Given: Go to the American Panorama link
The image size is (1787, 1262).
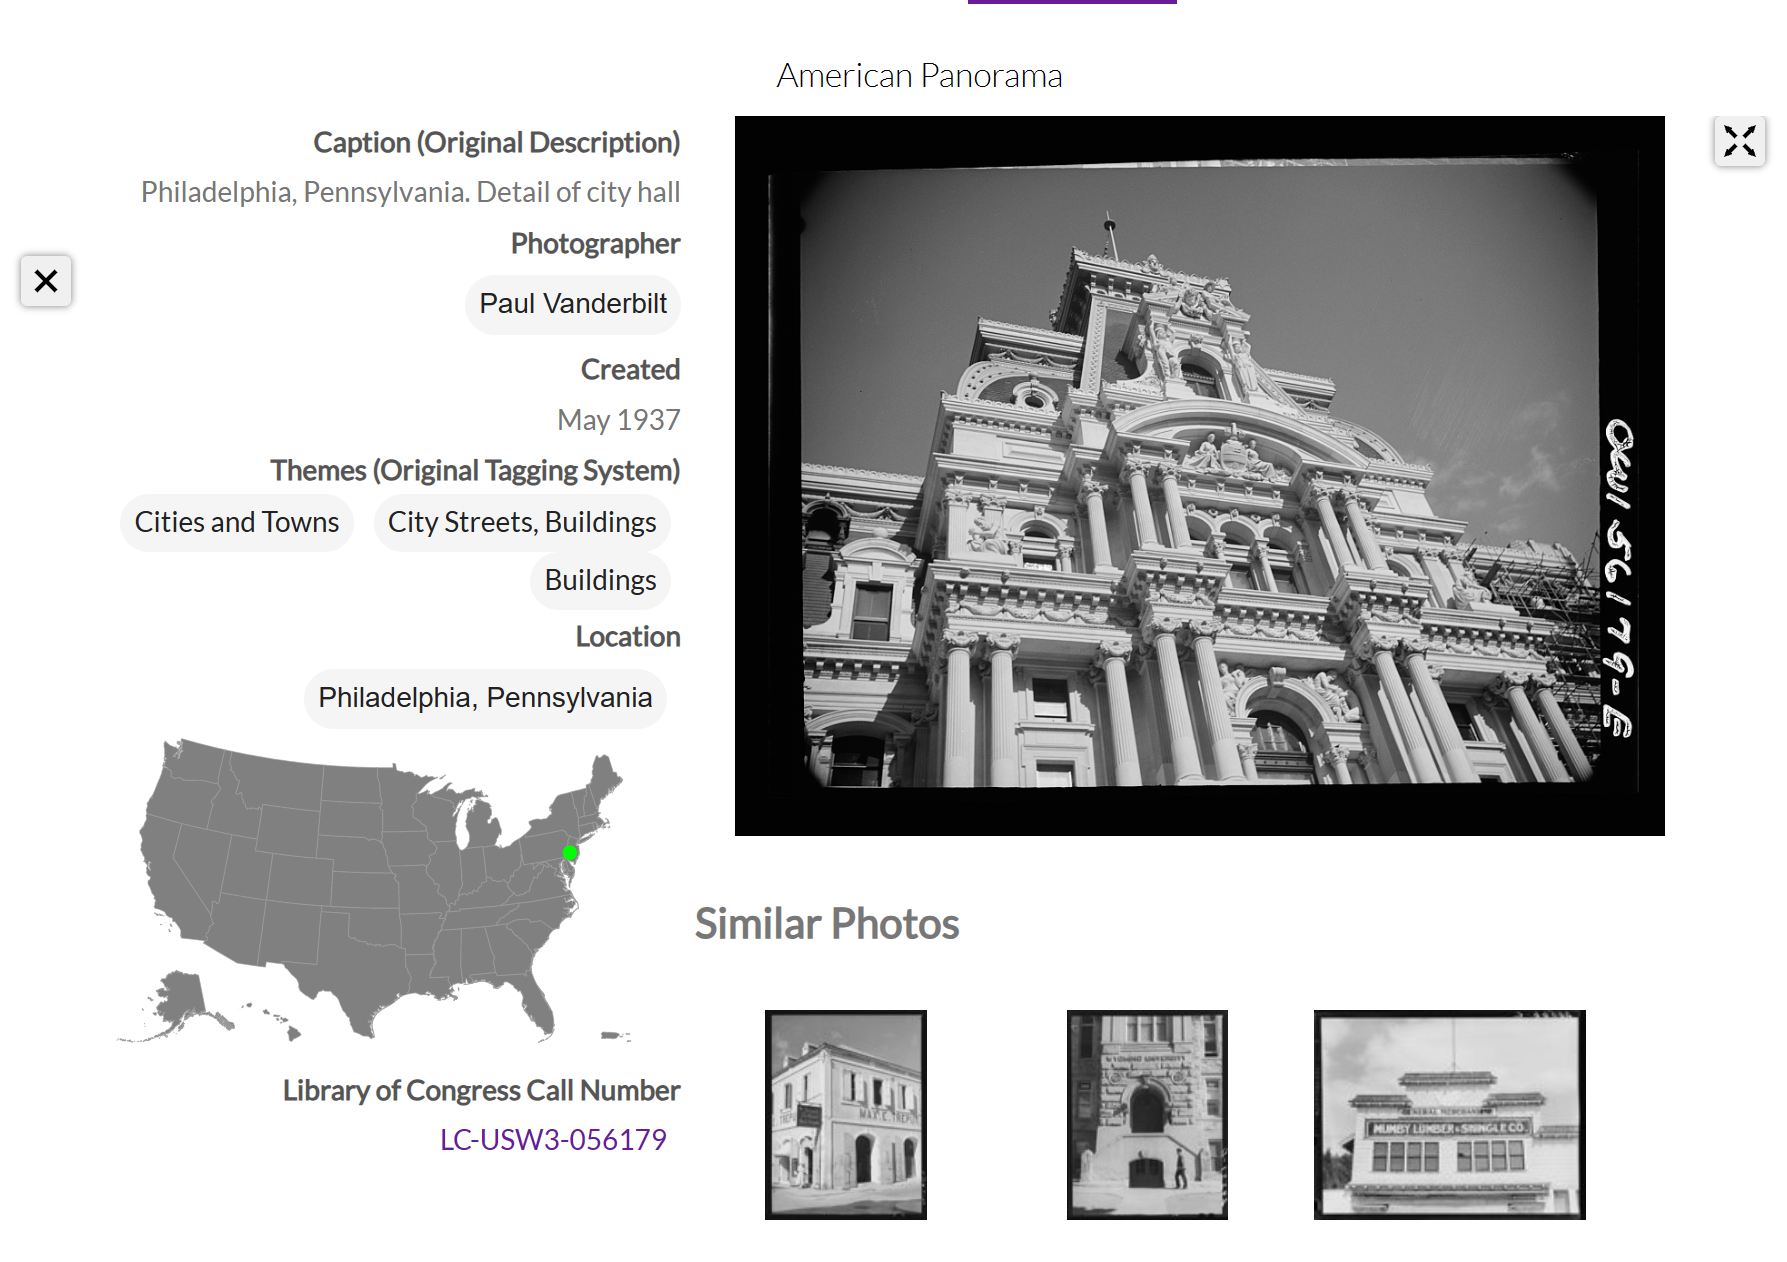Looking at the screenshot, I should [919, 76].
